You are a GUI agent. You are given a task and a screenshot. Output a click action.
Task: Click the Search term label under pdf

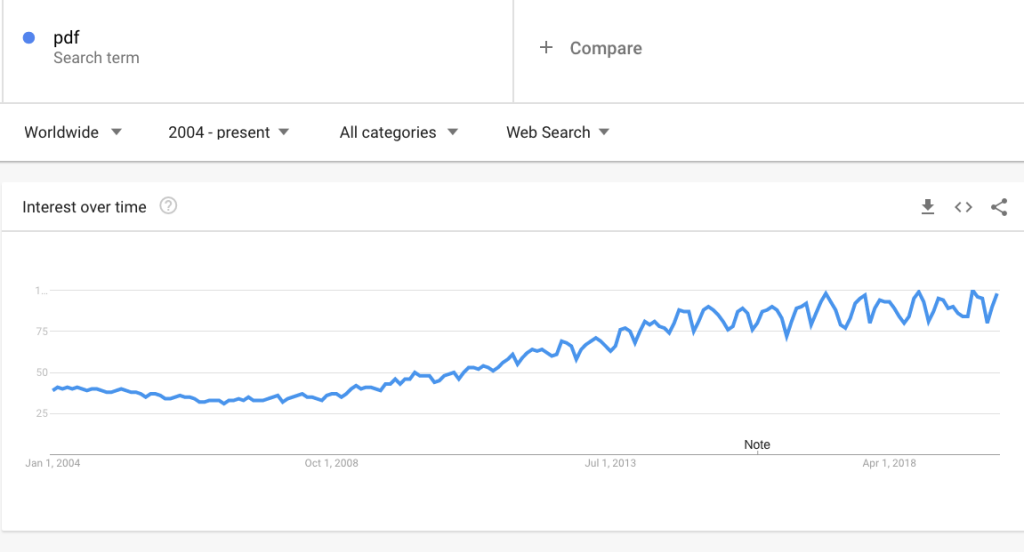[x=96, y=58]
